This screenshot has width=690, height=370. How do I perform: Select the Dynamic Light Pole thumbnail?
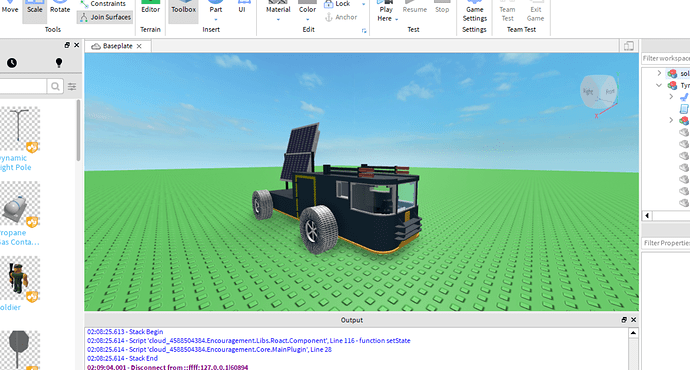coord(19,129)
